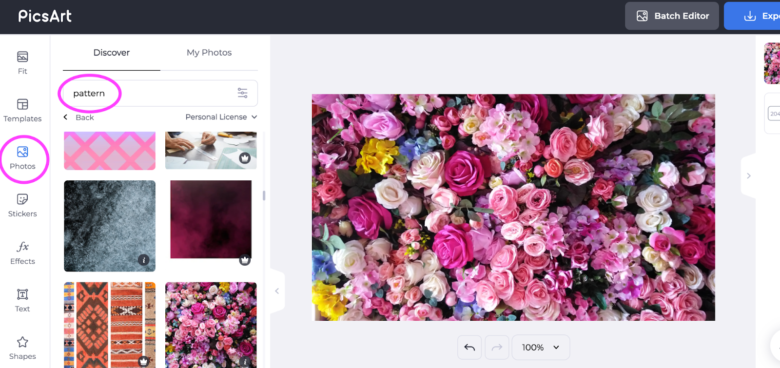Open the Stickers panel
Viewport: 780px width, 368px height.
pyautogui.click(x=22, y=205)
